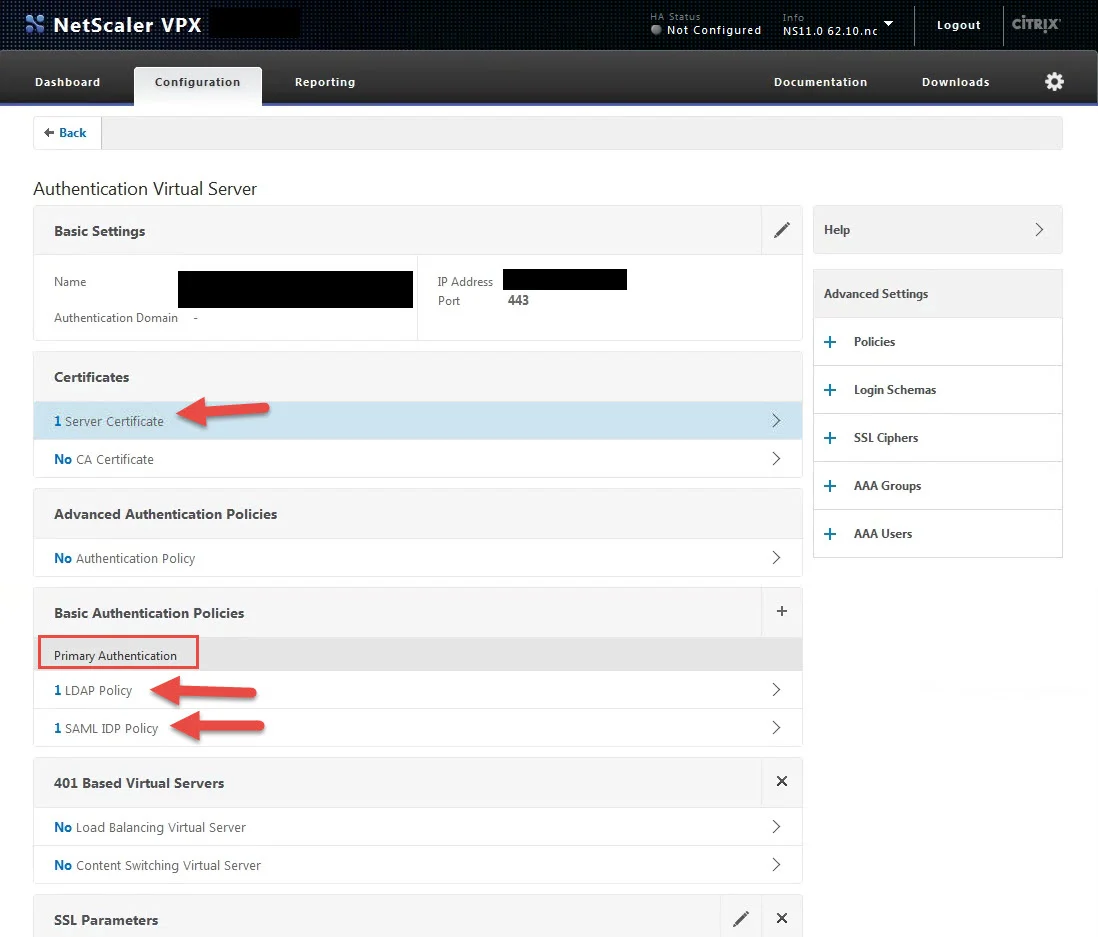Go Back to the previous page

click(66, 133)
